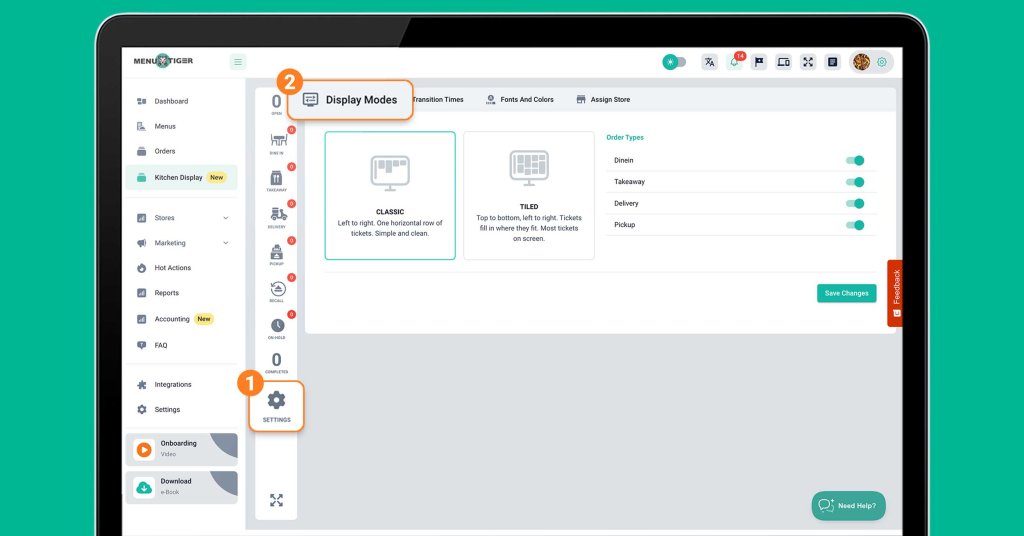Disable the Takeaway order type switch
Viewport: 1024px width, 536px height.
854,182
